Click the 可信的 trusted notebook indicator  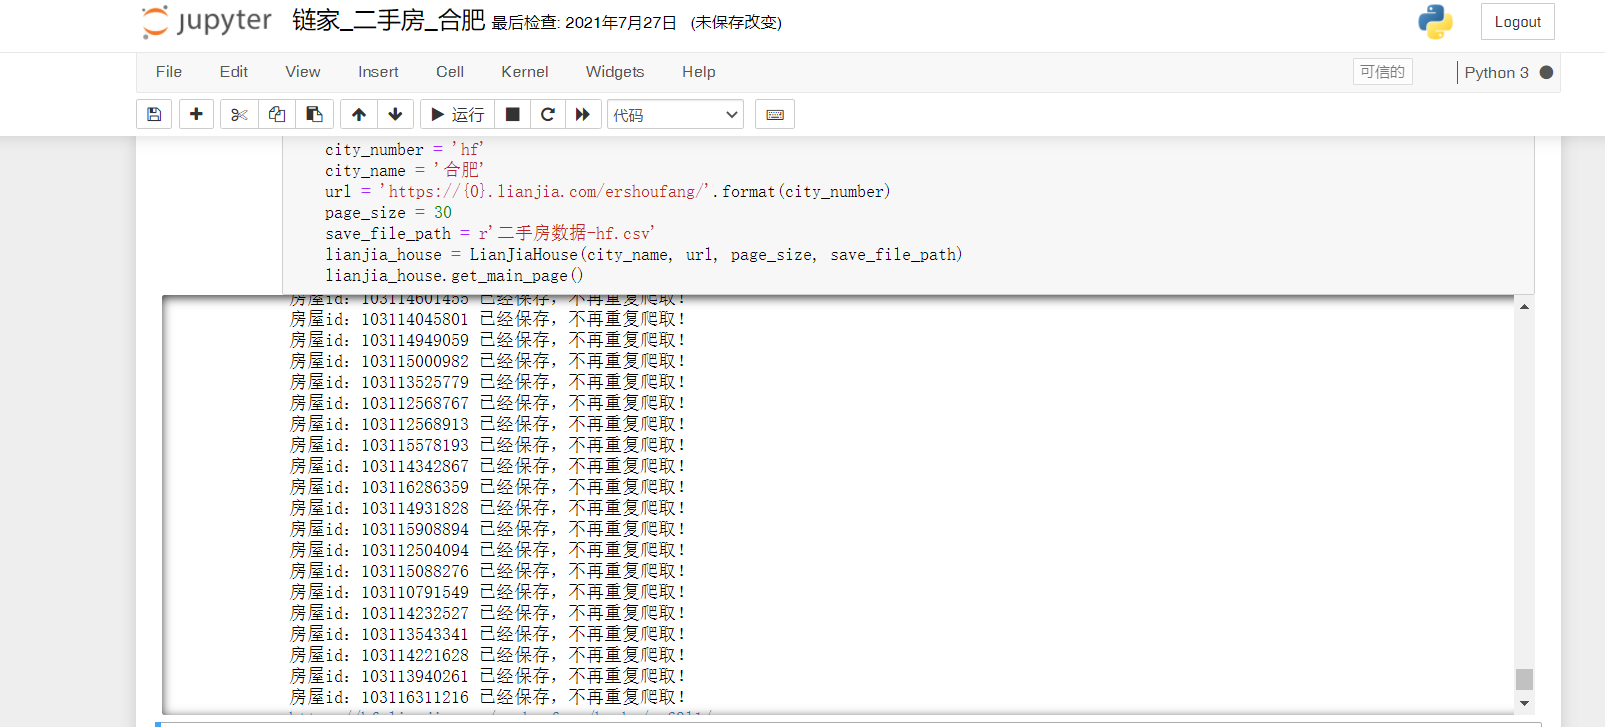(1383, 72)
